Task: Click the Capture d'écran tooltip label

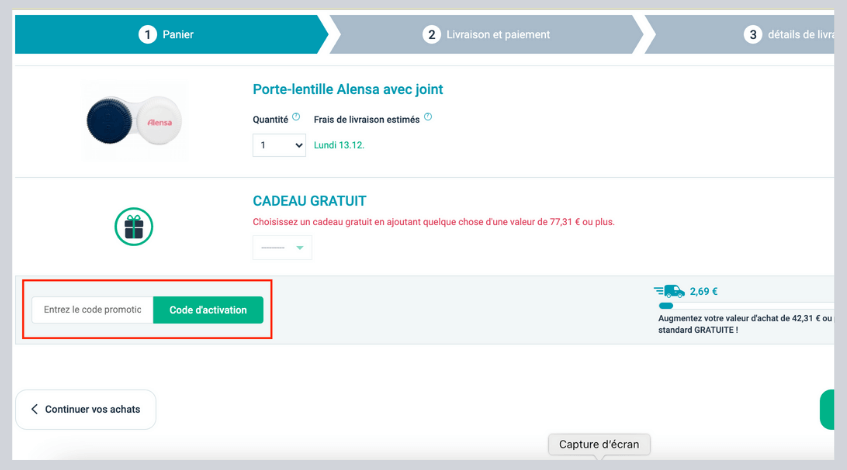Action: (599, 444)
